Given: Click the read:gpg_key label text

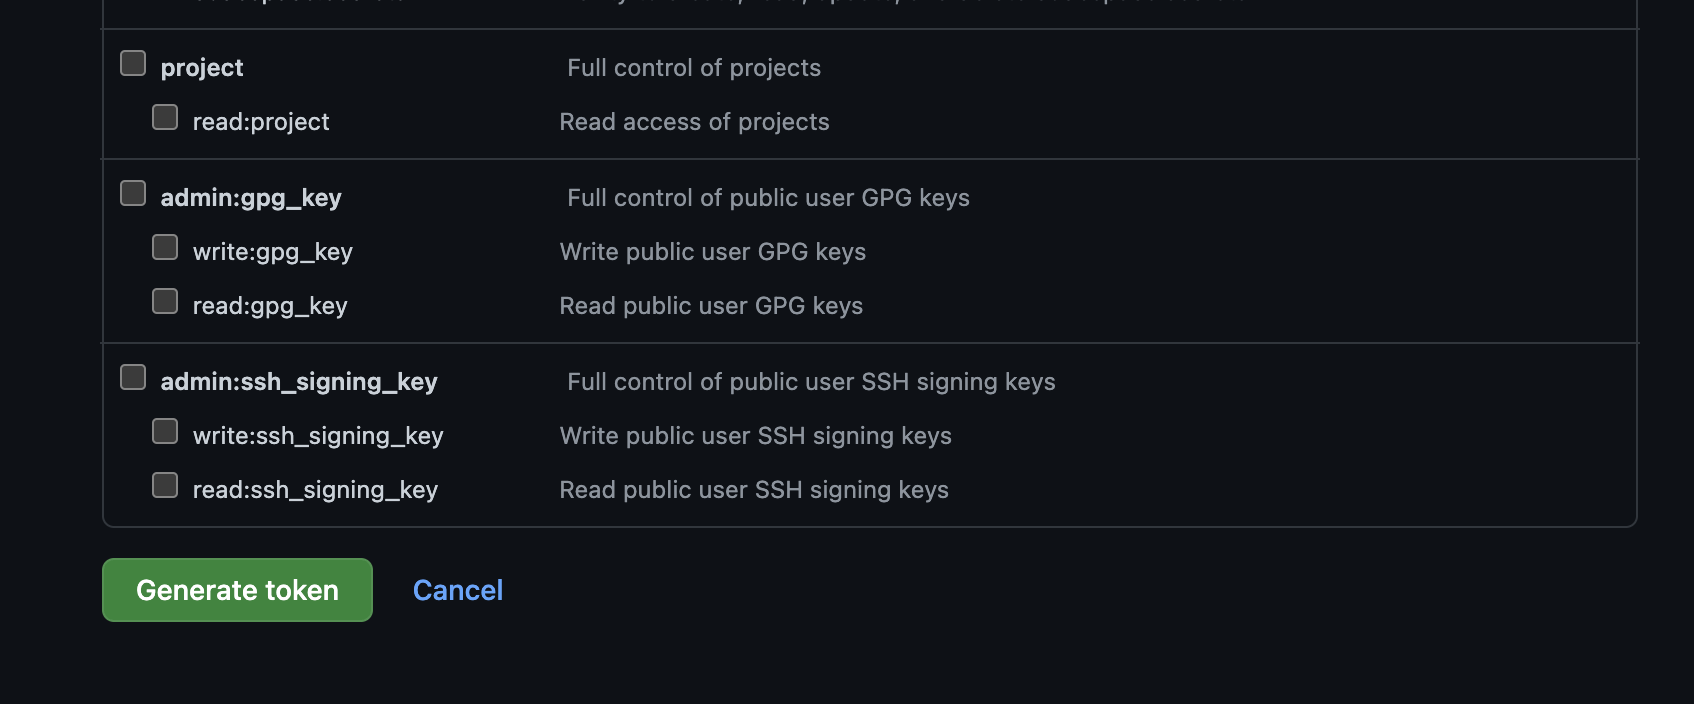Looking at the screenshot, I should [270, 306].
